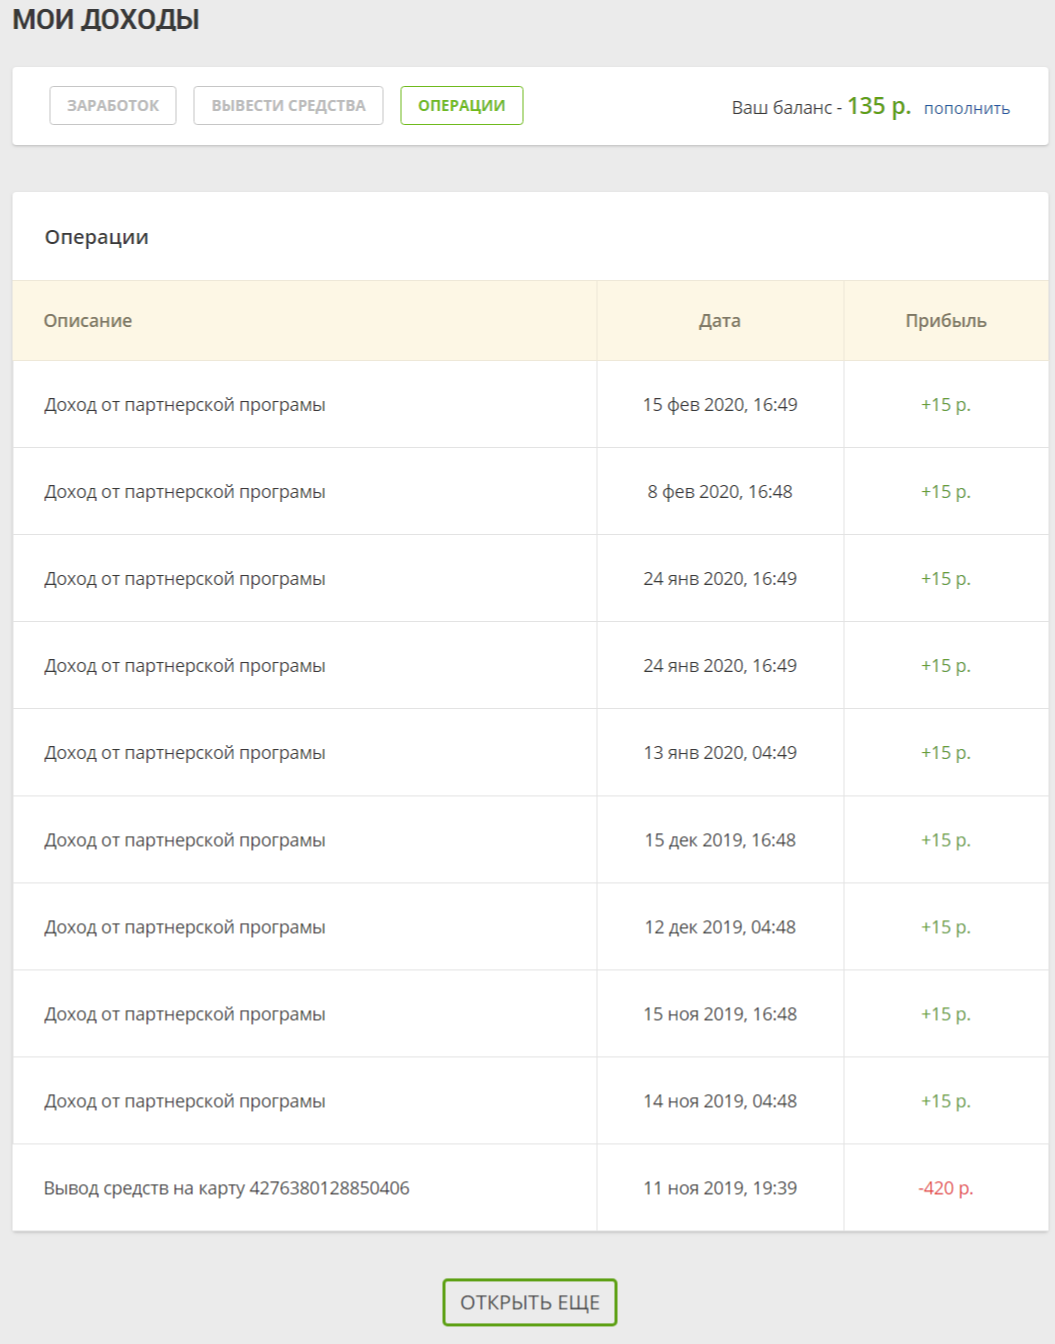The image size is (1055, 1344).
Task: Select the ОПЕРАЦИИ tab
Action: click(461, 106)
